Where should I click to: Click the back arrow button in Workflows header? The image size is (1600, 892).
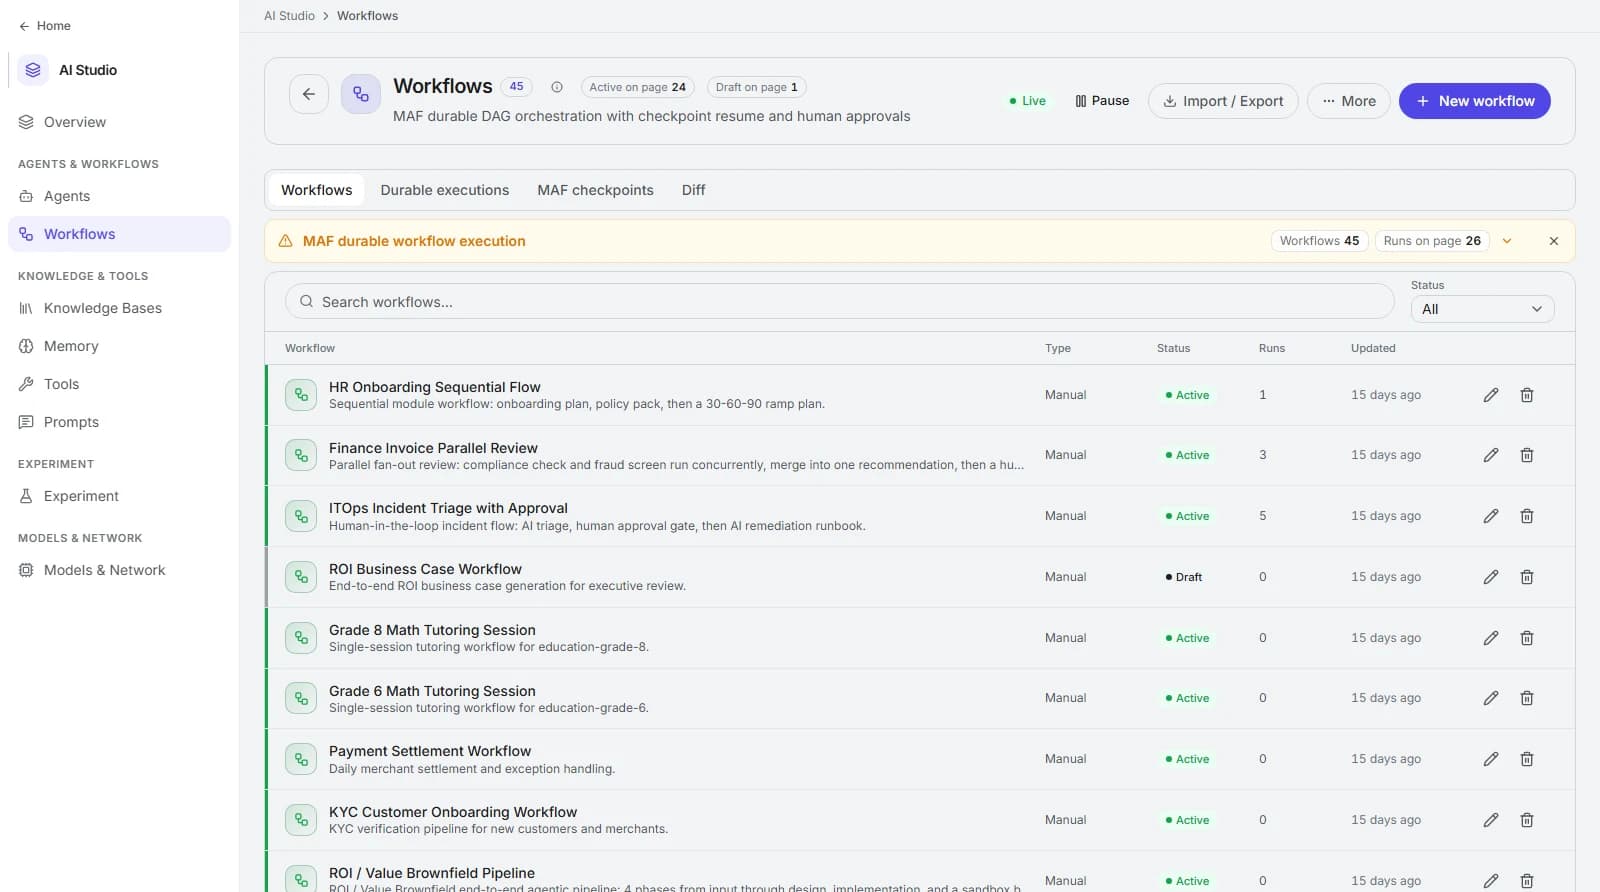point(309,94)
